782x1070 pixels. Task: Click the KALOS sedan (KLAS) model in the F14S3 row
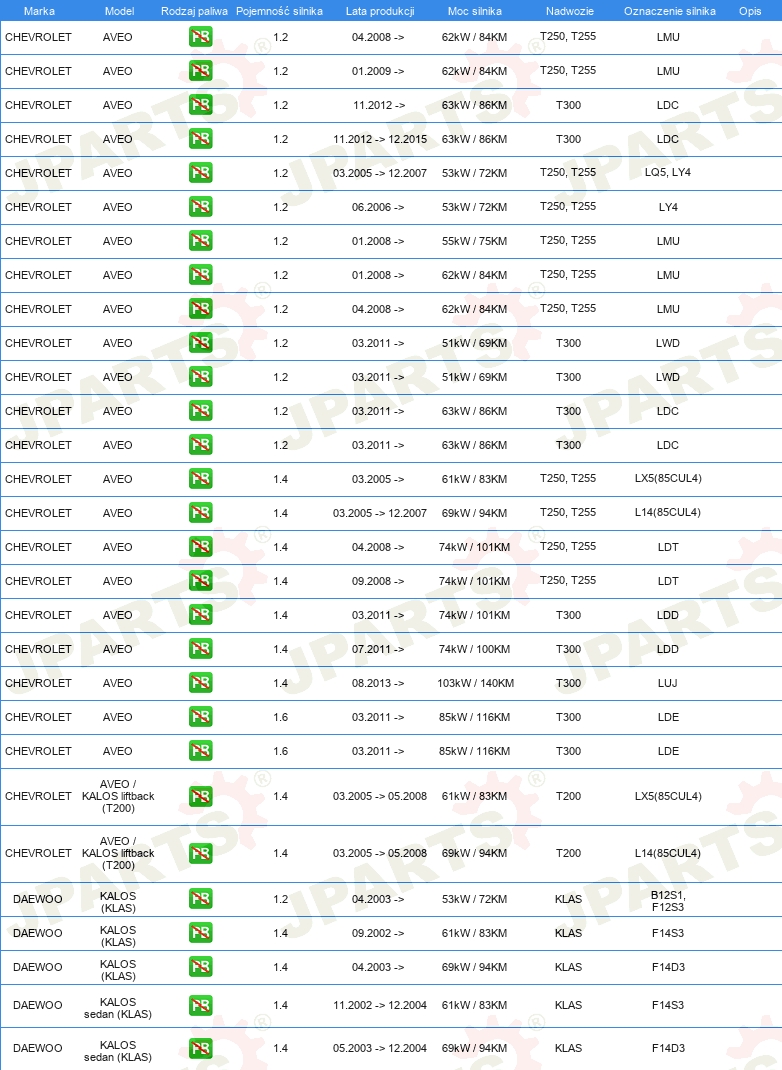[x=118, y=1008]
